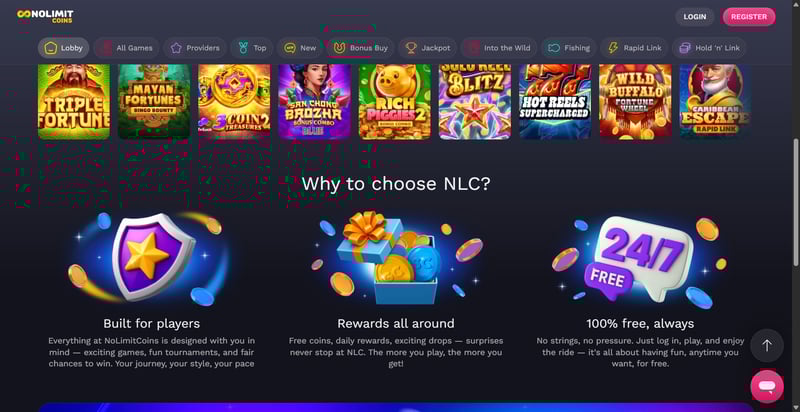The height and width of the screenshot is (412, 800).
Task: Open the Bonus Buy category
Action: pyautogui.click(x=361, y=48)
